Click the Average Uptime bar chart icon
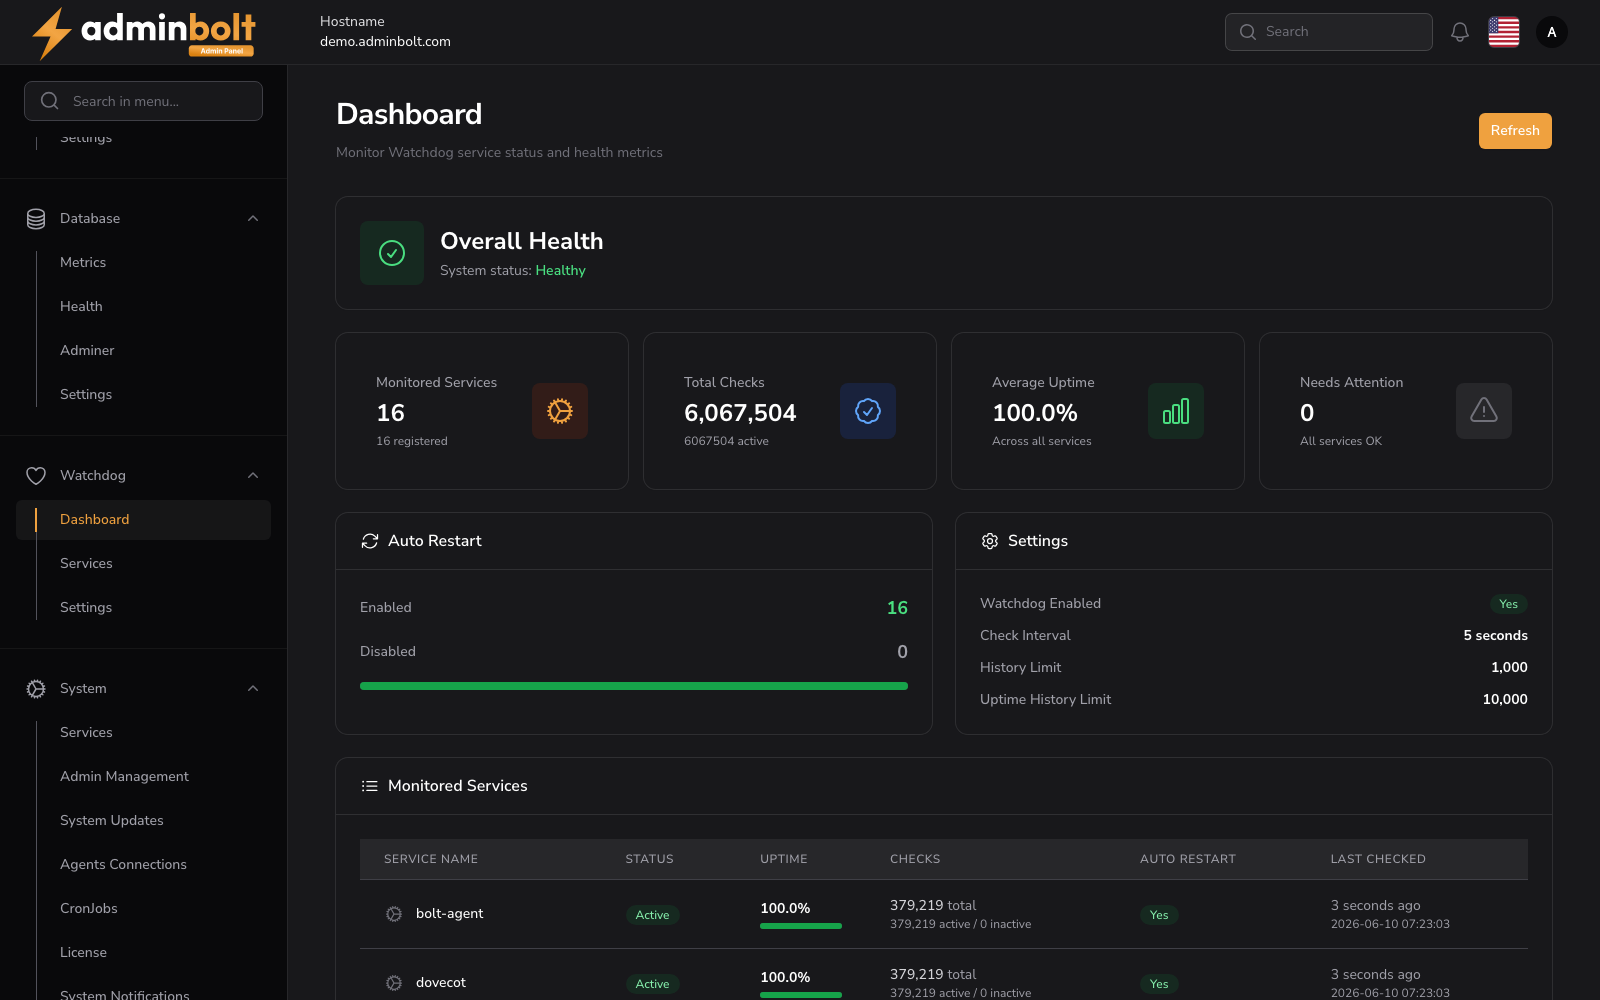The width and height of the screenshot is (1600, 1000). [x=1176, y=411]
